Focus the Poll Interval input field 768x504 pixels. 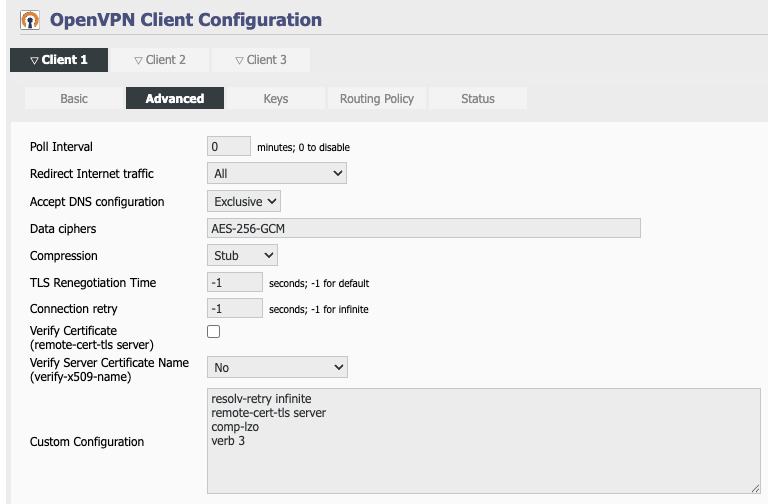(x=229, y=146)
